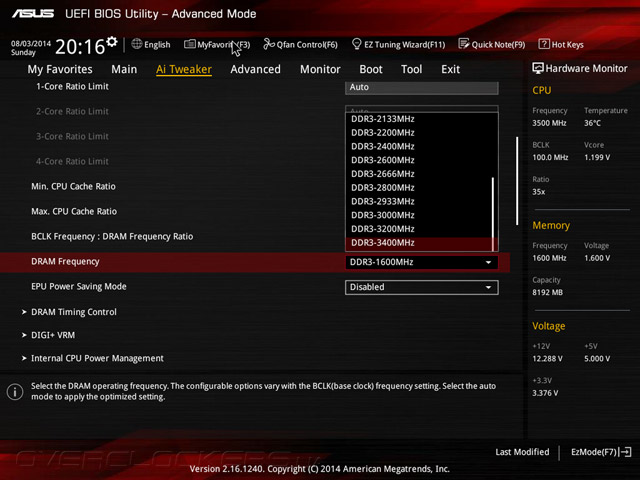Click the Ratio value 35x
640x480 pixels.
point(538,191)
